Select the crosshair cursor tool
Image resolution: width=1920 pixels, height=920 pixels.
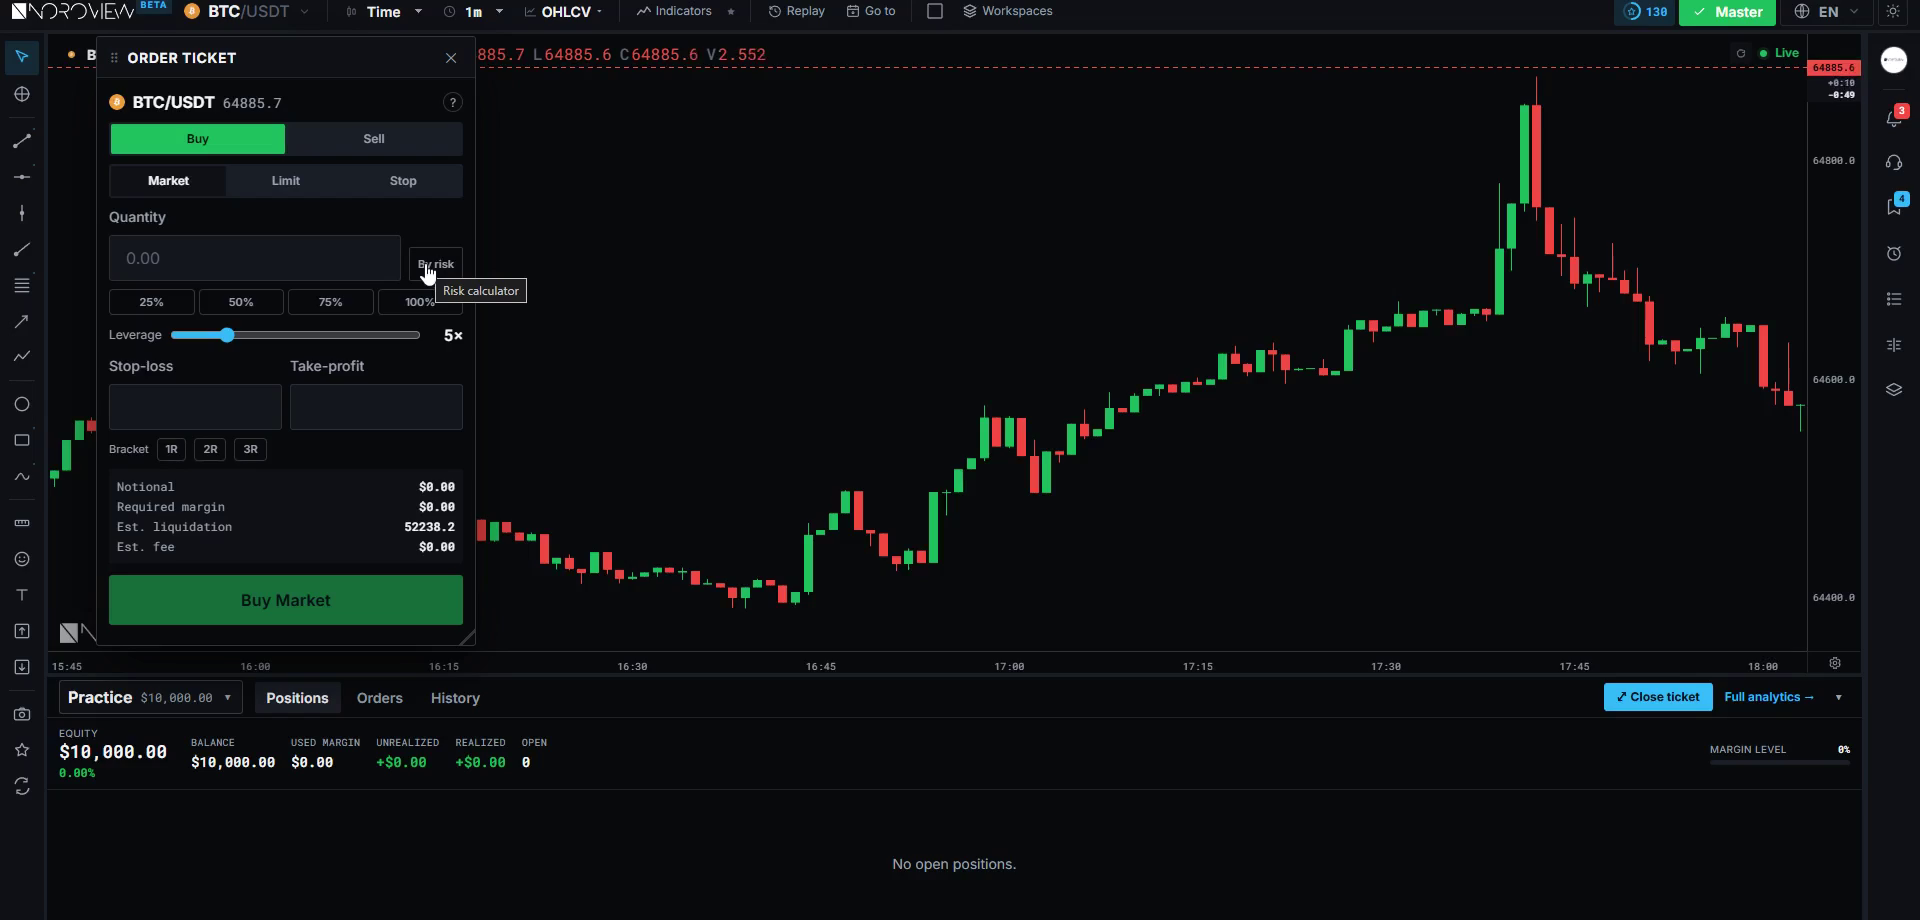[x=22, y=94]
